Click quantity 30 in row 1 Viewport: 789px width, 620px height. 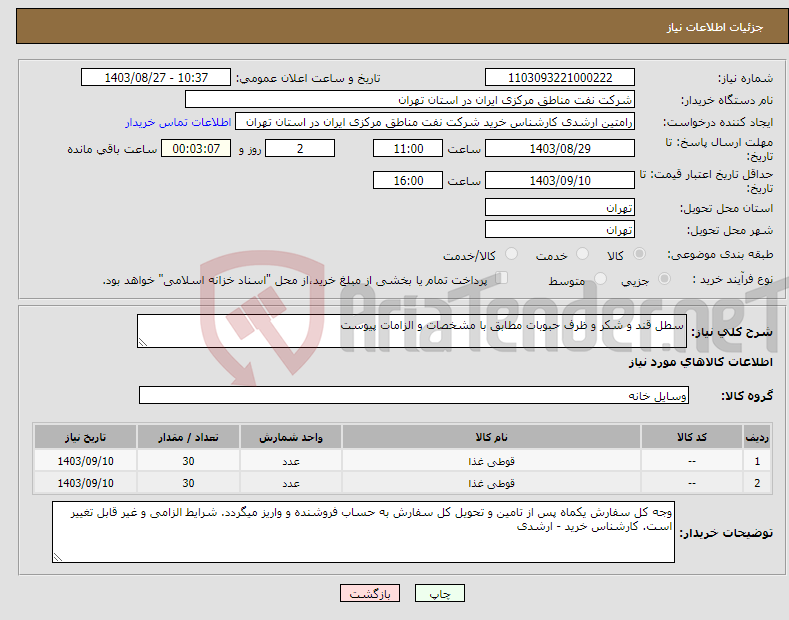coord(188,461)
